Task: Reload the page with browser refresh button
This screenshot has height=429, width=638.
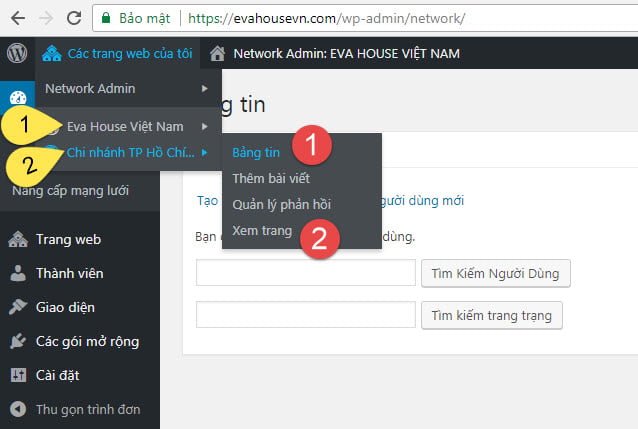Action: [73, 18]
